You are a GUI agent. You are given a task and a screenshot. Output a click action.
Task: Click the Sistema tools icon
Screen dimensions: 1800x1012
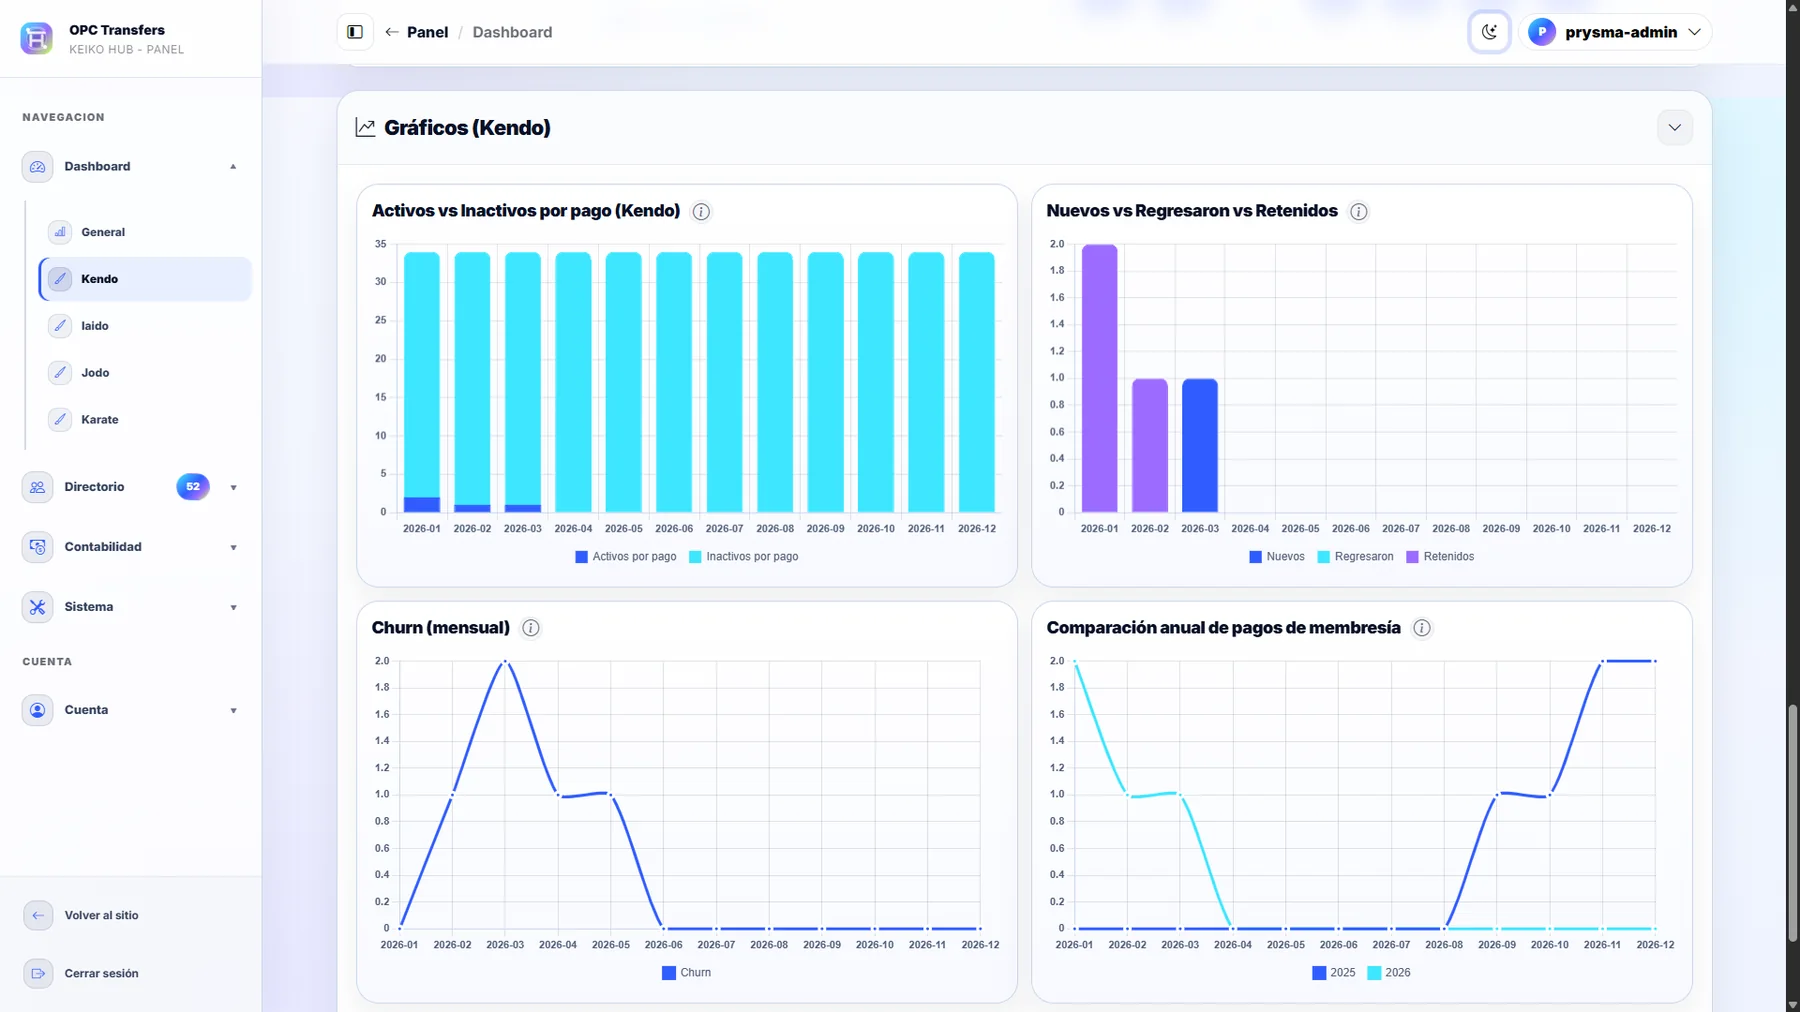[x=37, y=607]
